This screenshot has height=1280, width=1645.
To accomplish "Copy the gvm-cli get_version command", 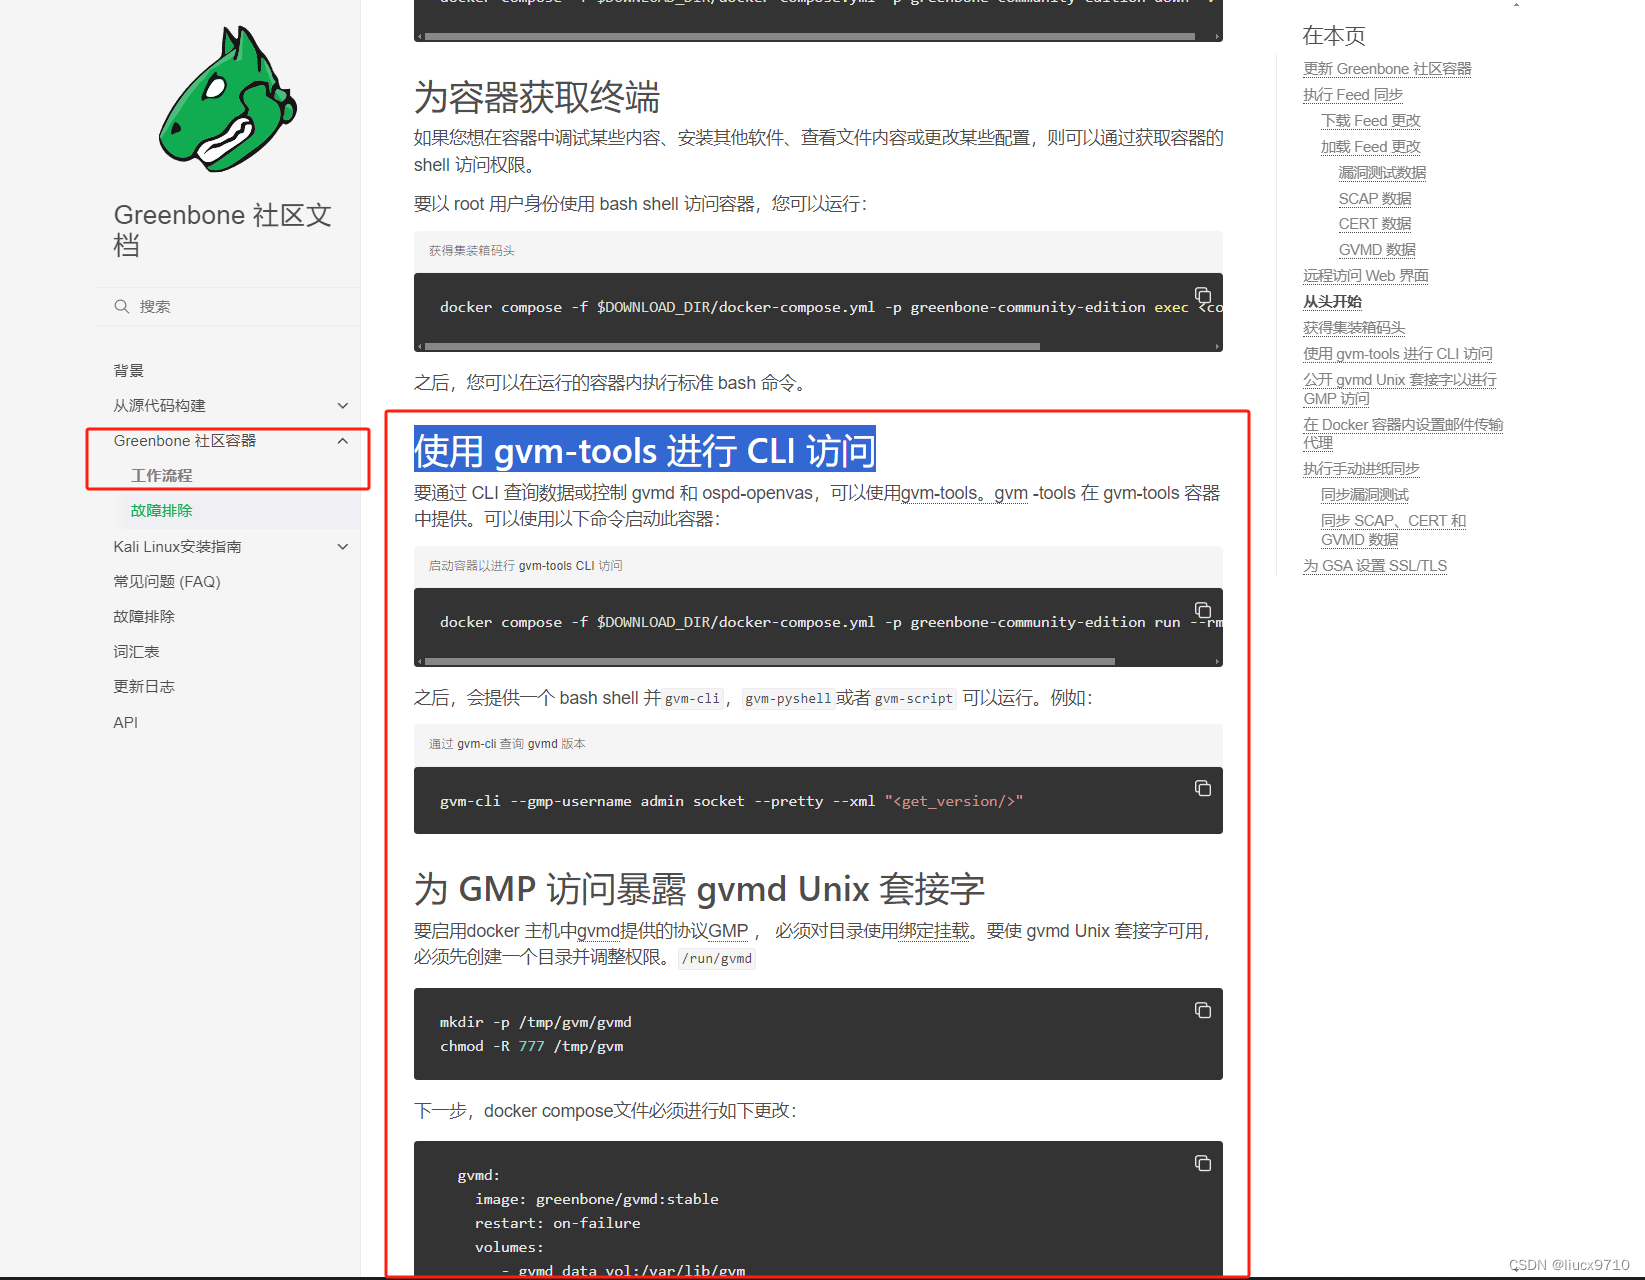I will tap(1202, 788).
